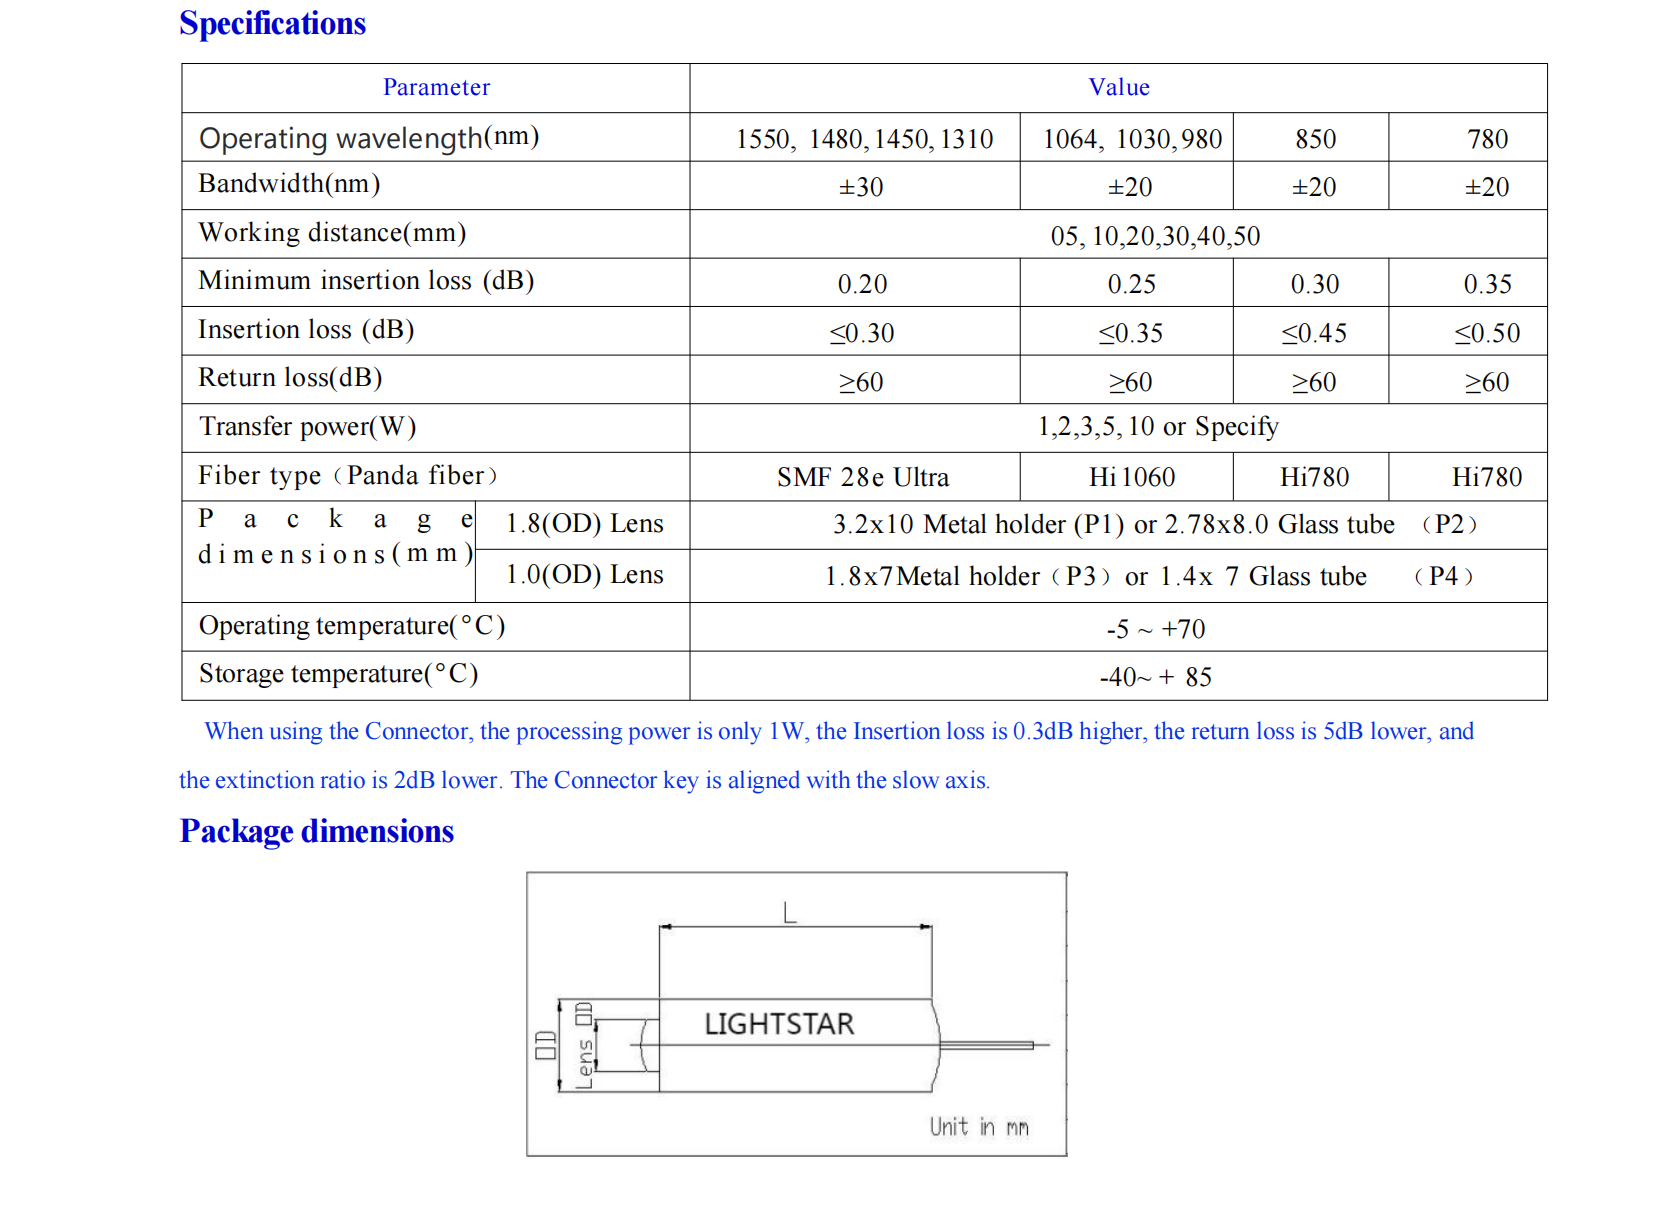Click the ±30 bandwidth value
The width and height of the screenshot is (1653, 1216).
click(x=860, y=187)
